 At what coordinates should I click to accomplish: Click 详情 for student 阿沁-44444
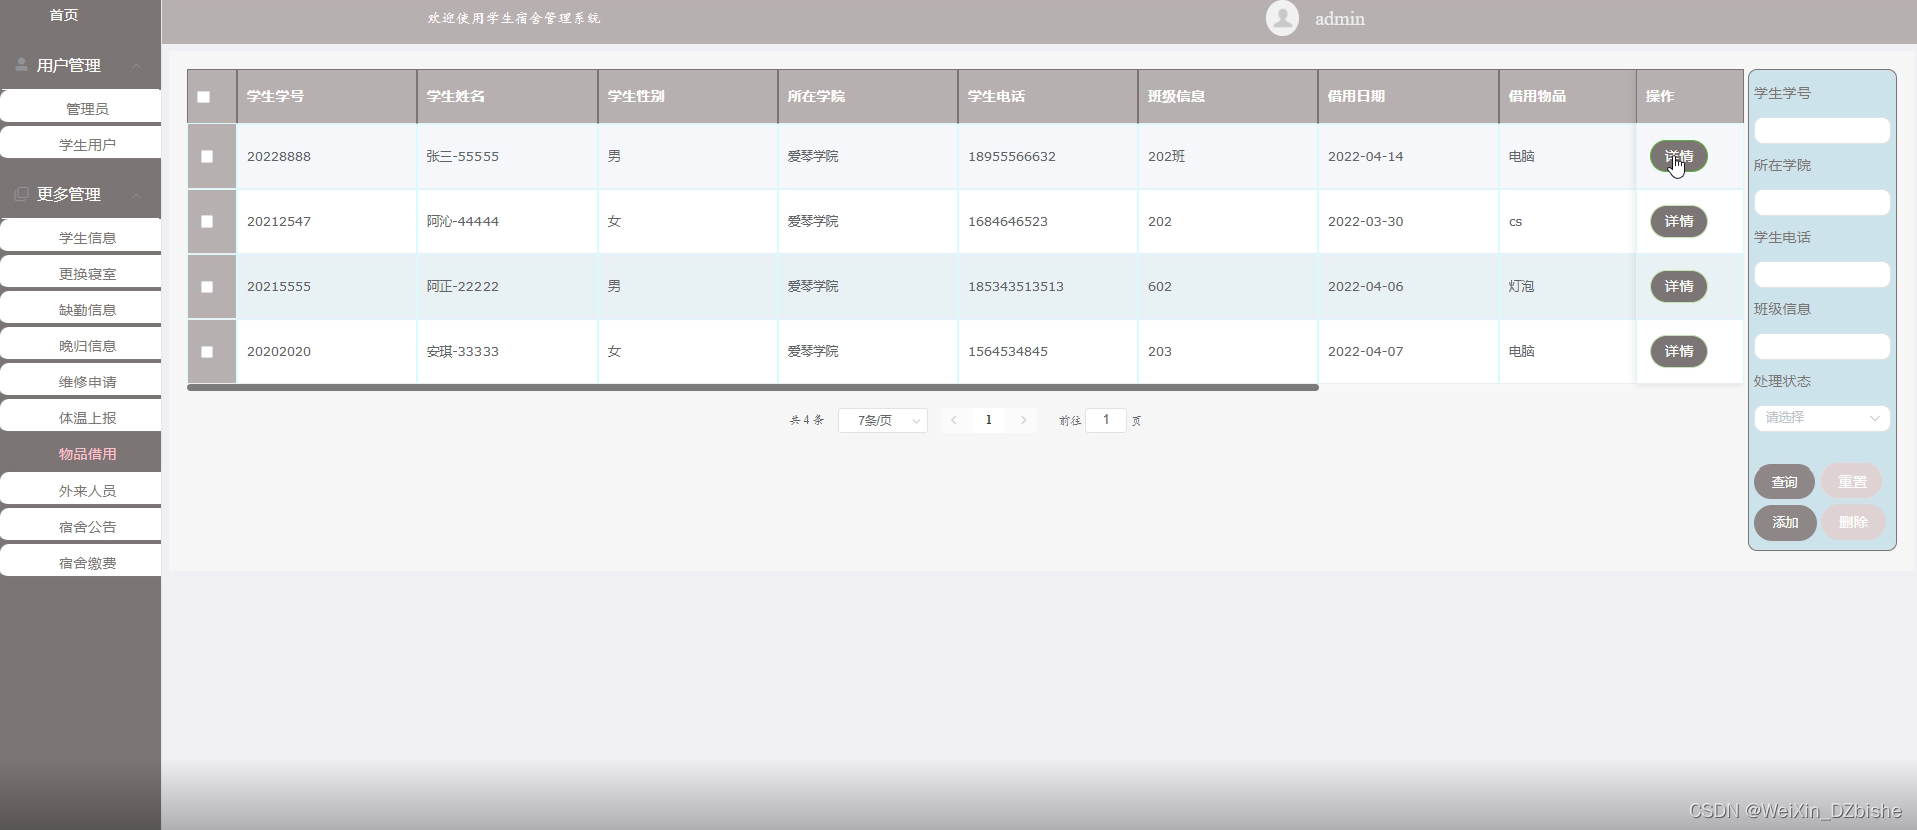(x=1679, y=221)
